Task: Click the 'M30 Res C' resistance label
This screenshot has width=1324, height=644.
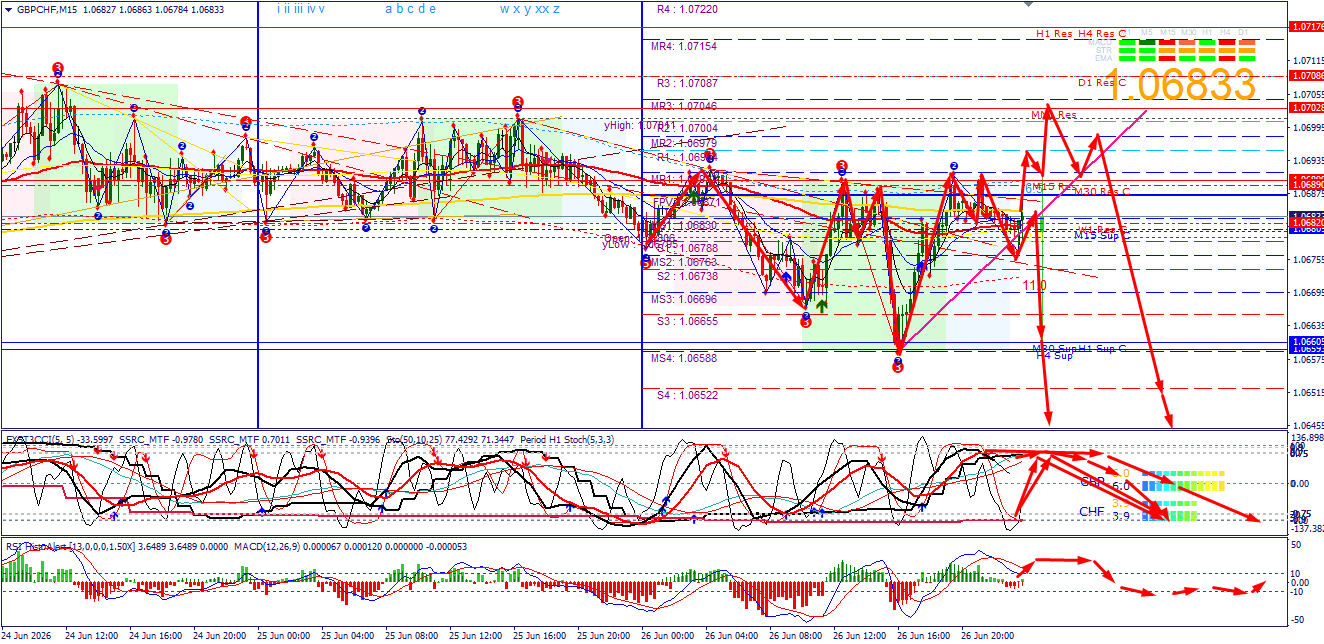Action: [1102, 191]
